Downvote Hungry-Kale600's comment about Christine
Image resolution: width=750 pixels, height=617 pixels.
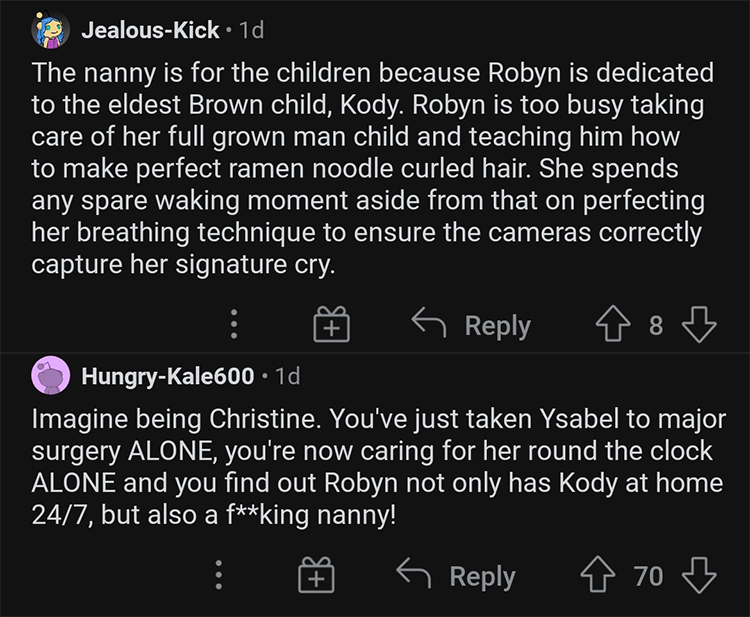click(x=697, y=576)
